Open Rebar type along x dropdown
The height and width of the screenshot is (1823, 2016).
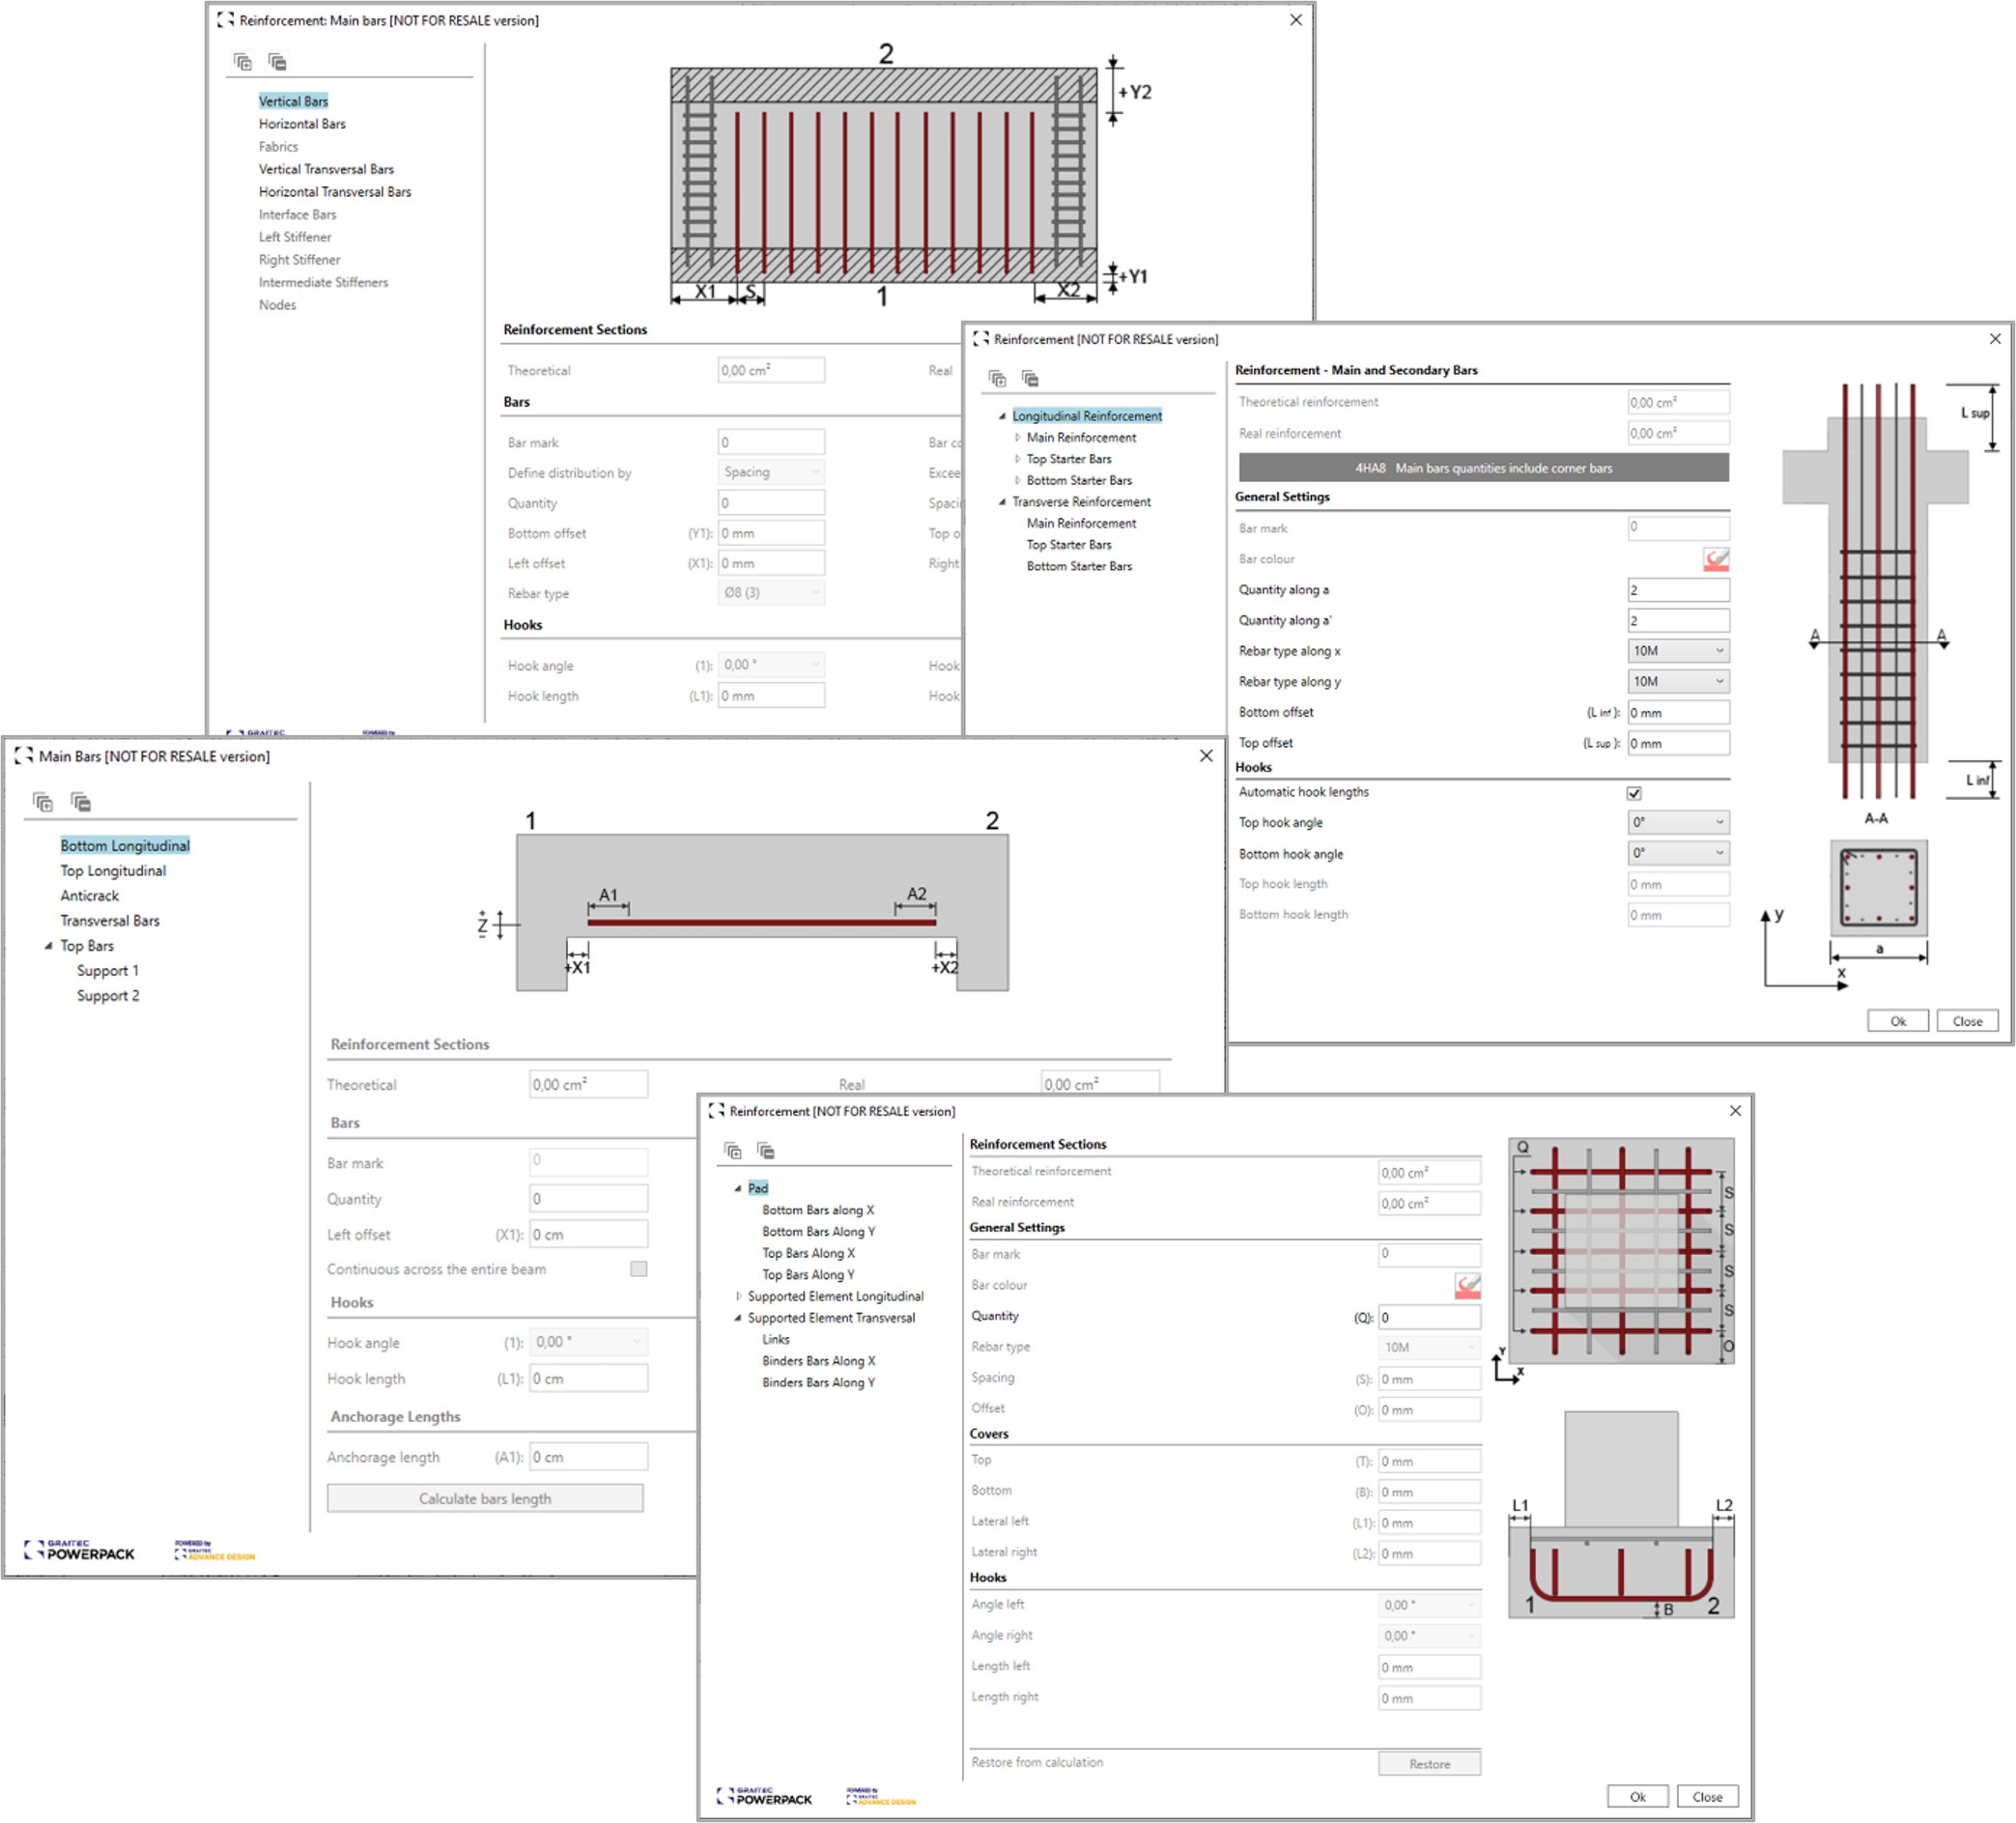[x=1678, y=651]
